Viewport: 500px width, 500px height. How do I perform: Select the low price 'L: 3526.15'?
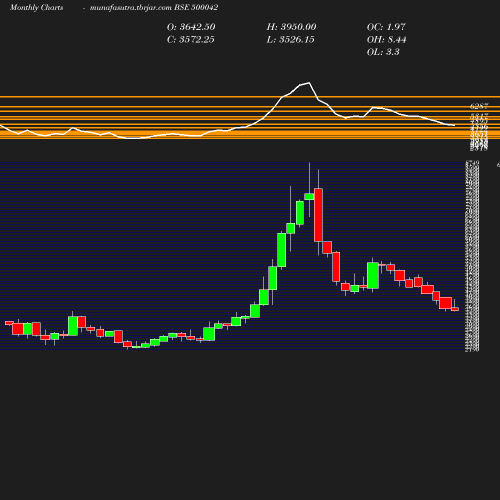pos(290,40)
